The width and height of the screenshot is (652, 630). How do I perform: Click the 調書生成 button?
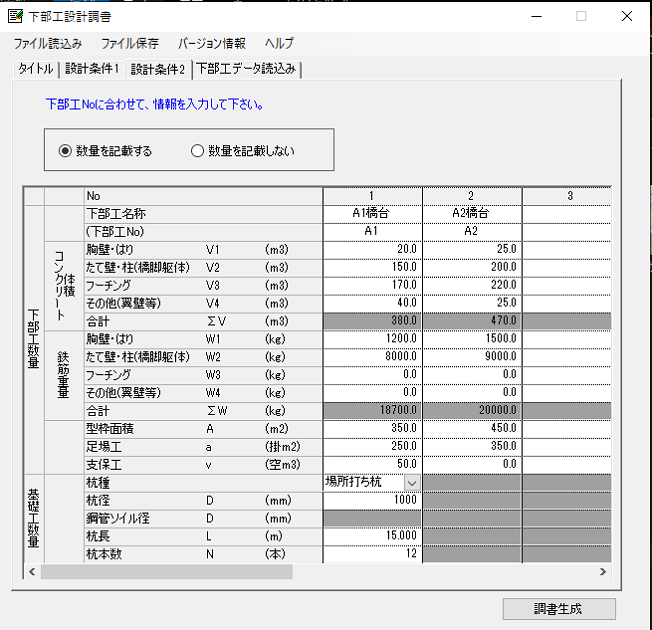(x=559, y=609)
